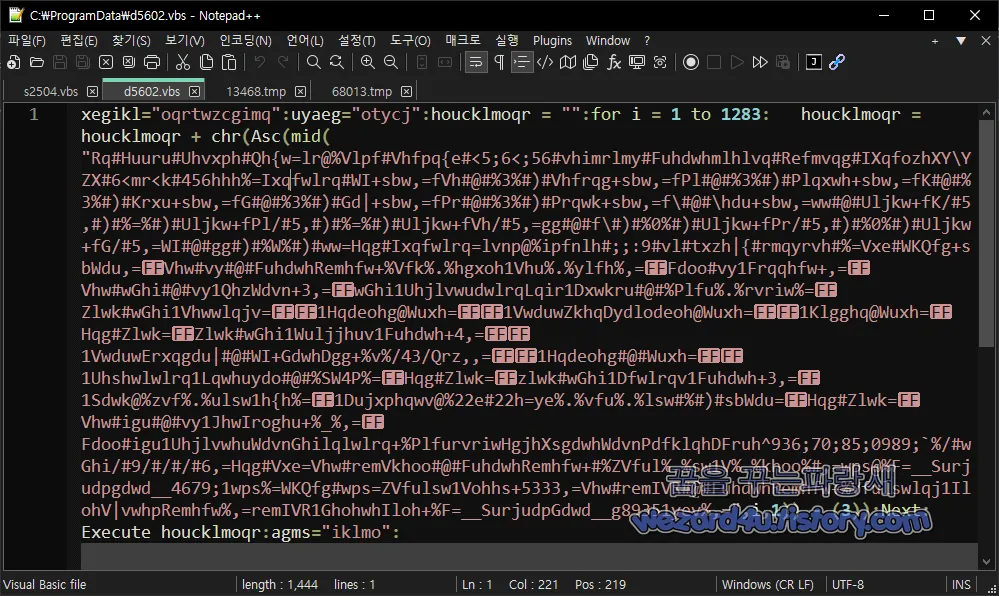Image resolution: width=999 pixels, height=596 pixels.
Task: Close all files using the toolbar icon
Action: pyautogui.click(x=129, y=62)
